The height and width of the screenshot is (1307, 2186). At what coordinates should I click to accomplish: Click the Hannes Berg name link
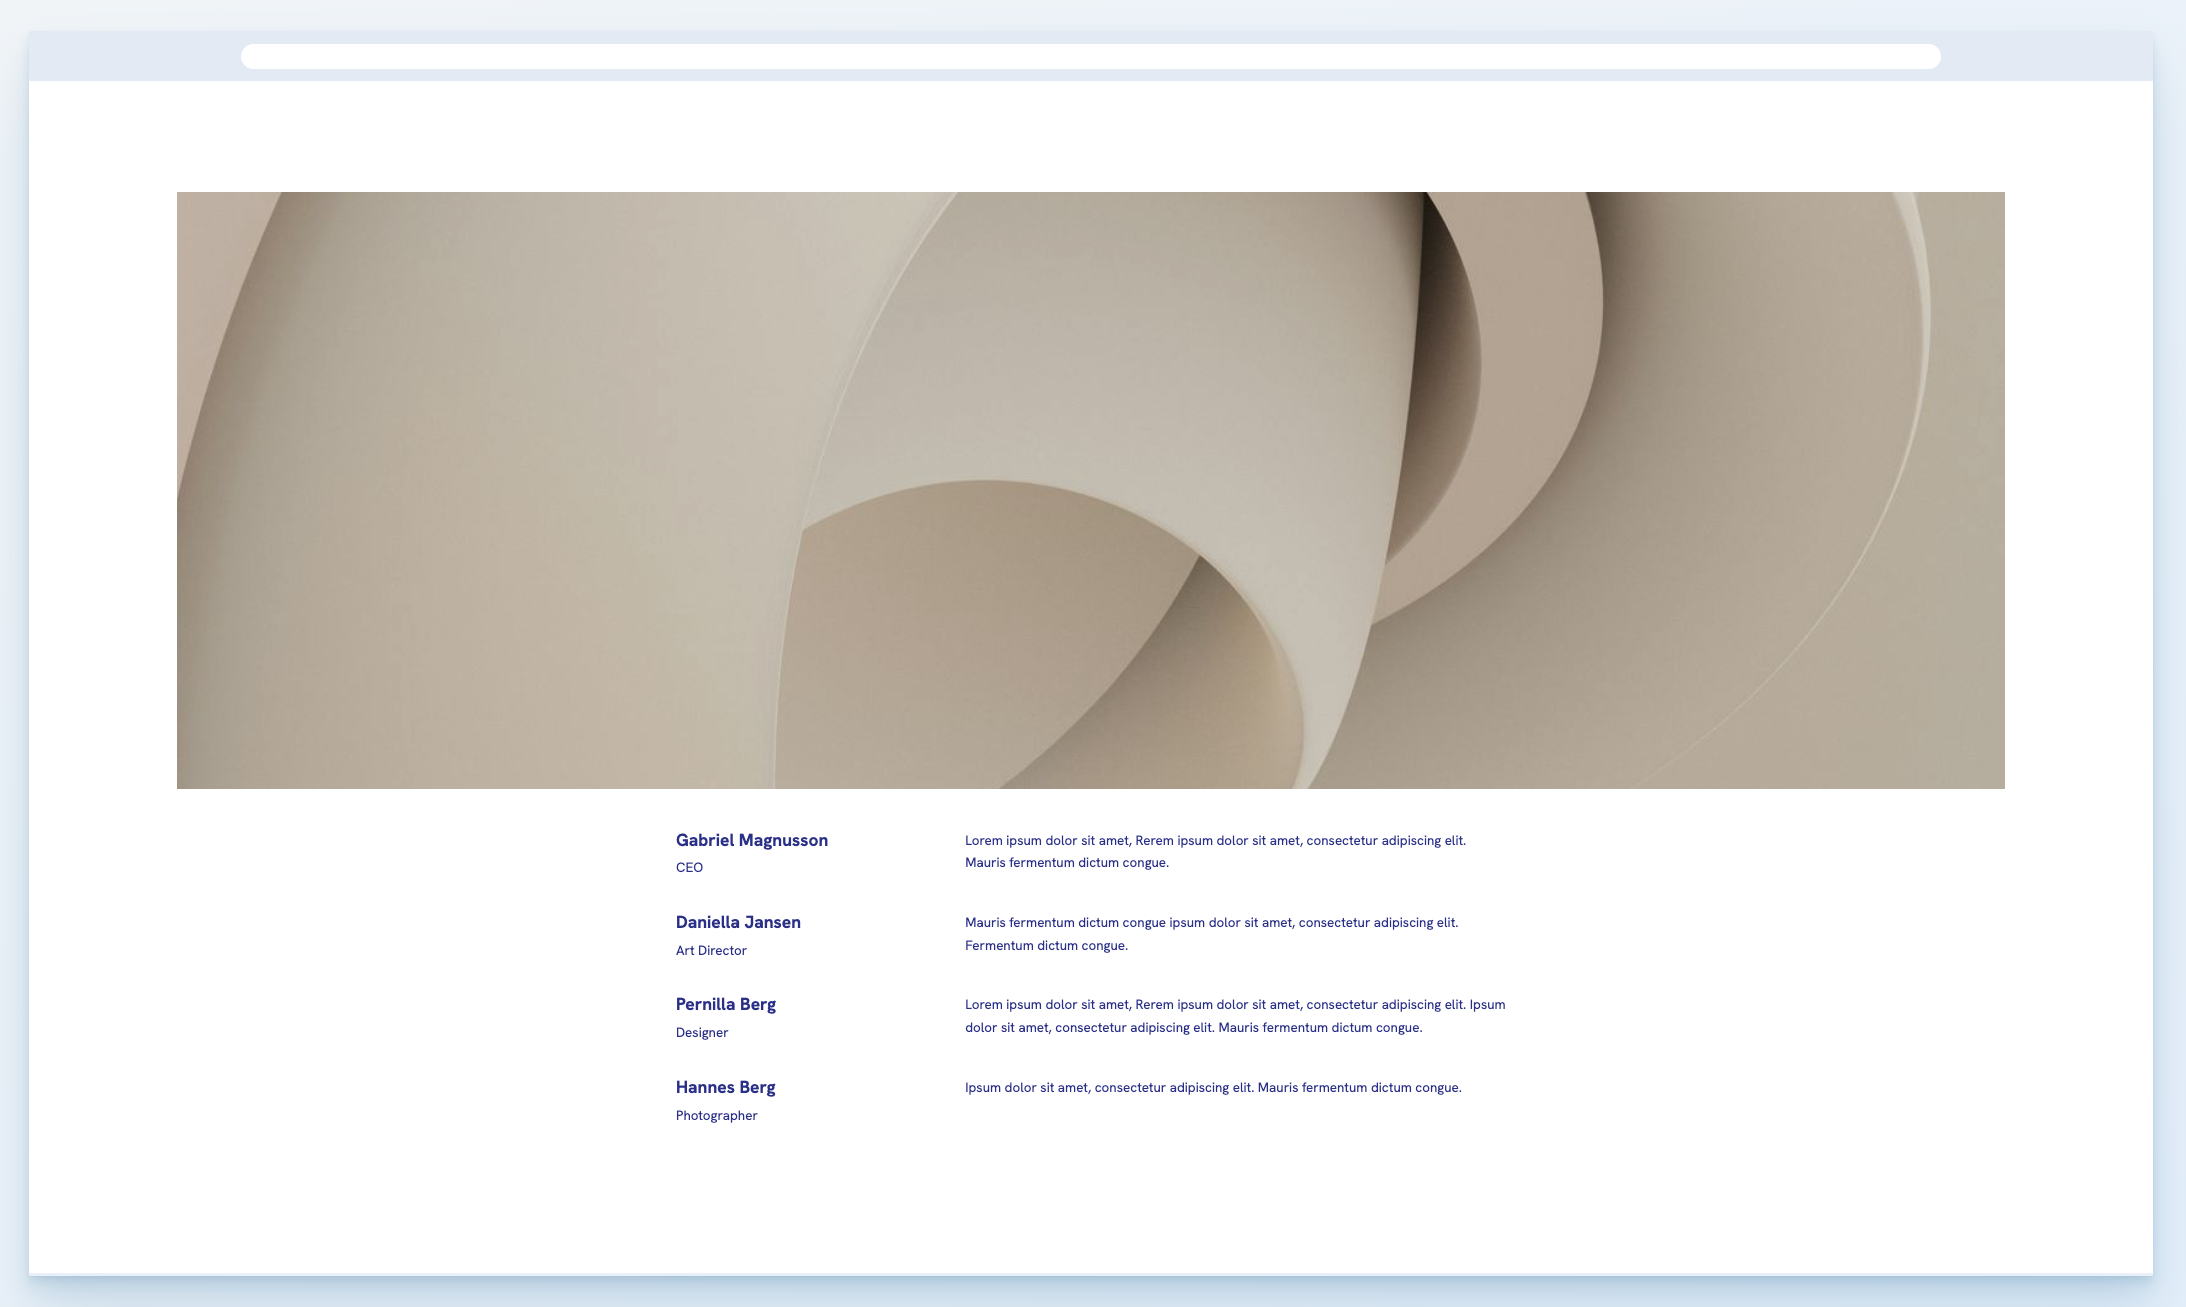tap(725, 1087)
